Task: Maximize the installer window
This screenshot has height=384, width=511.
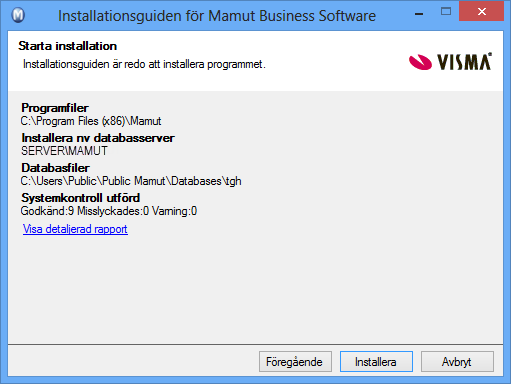Action: coord(446,12)
